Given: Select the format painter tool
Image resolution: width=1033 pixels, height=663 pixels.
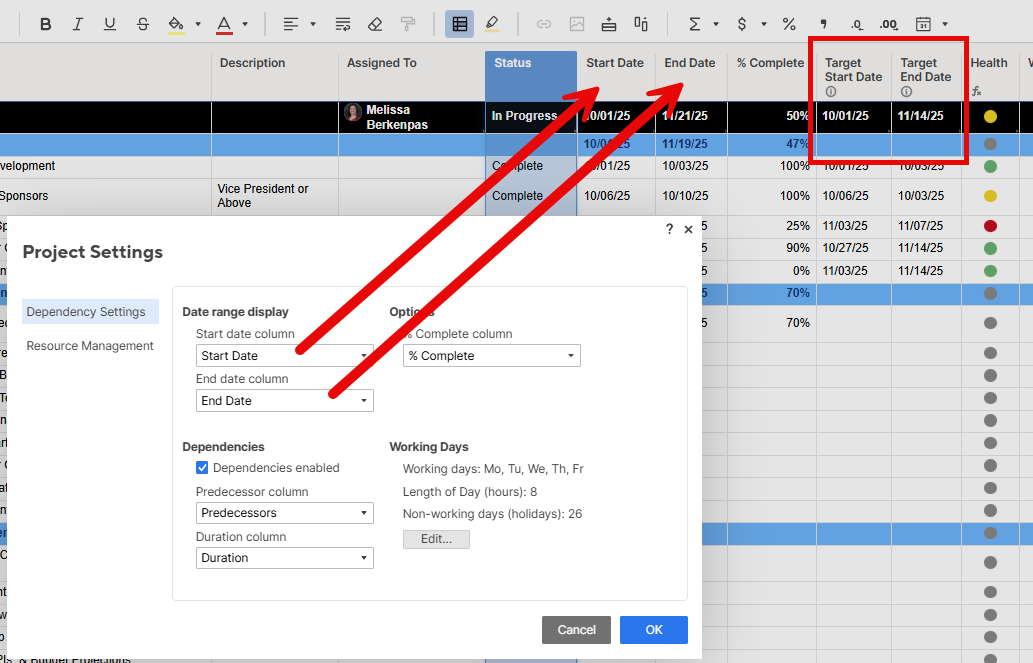Looking at the screenshot, I should 408,24.
